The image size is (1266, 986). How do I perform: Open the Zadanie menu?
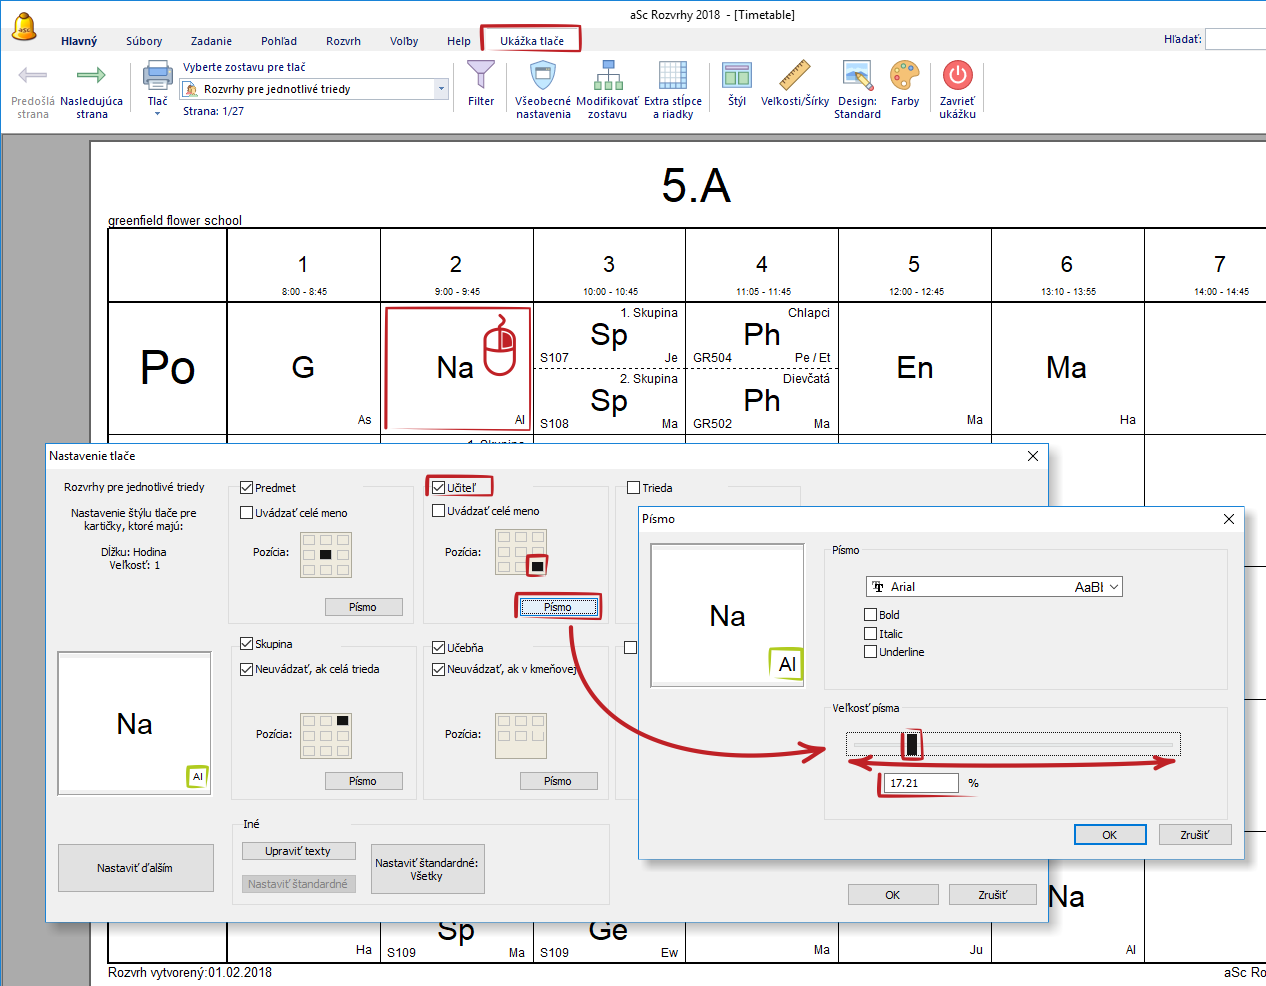click(x=211, y=41)
